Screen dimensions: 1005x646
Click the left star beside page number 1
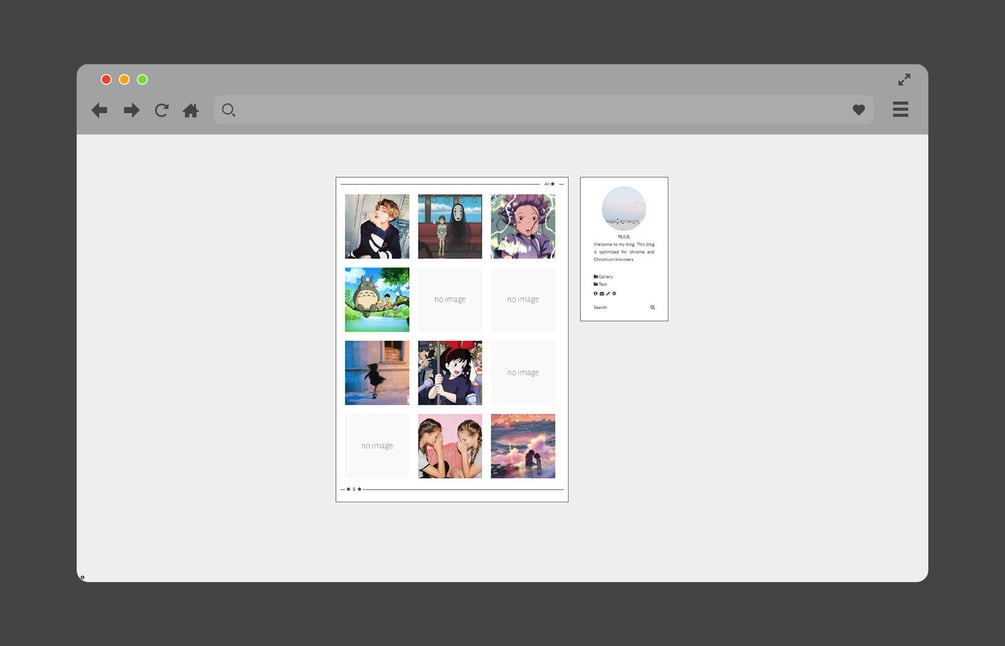pos(348,489)
